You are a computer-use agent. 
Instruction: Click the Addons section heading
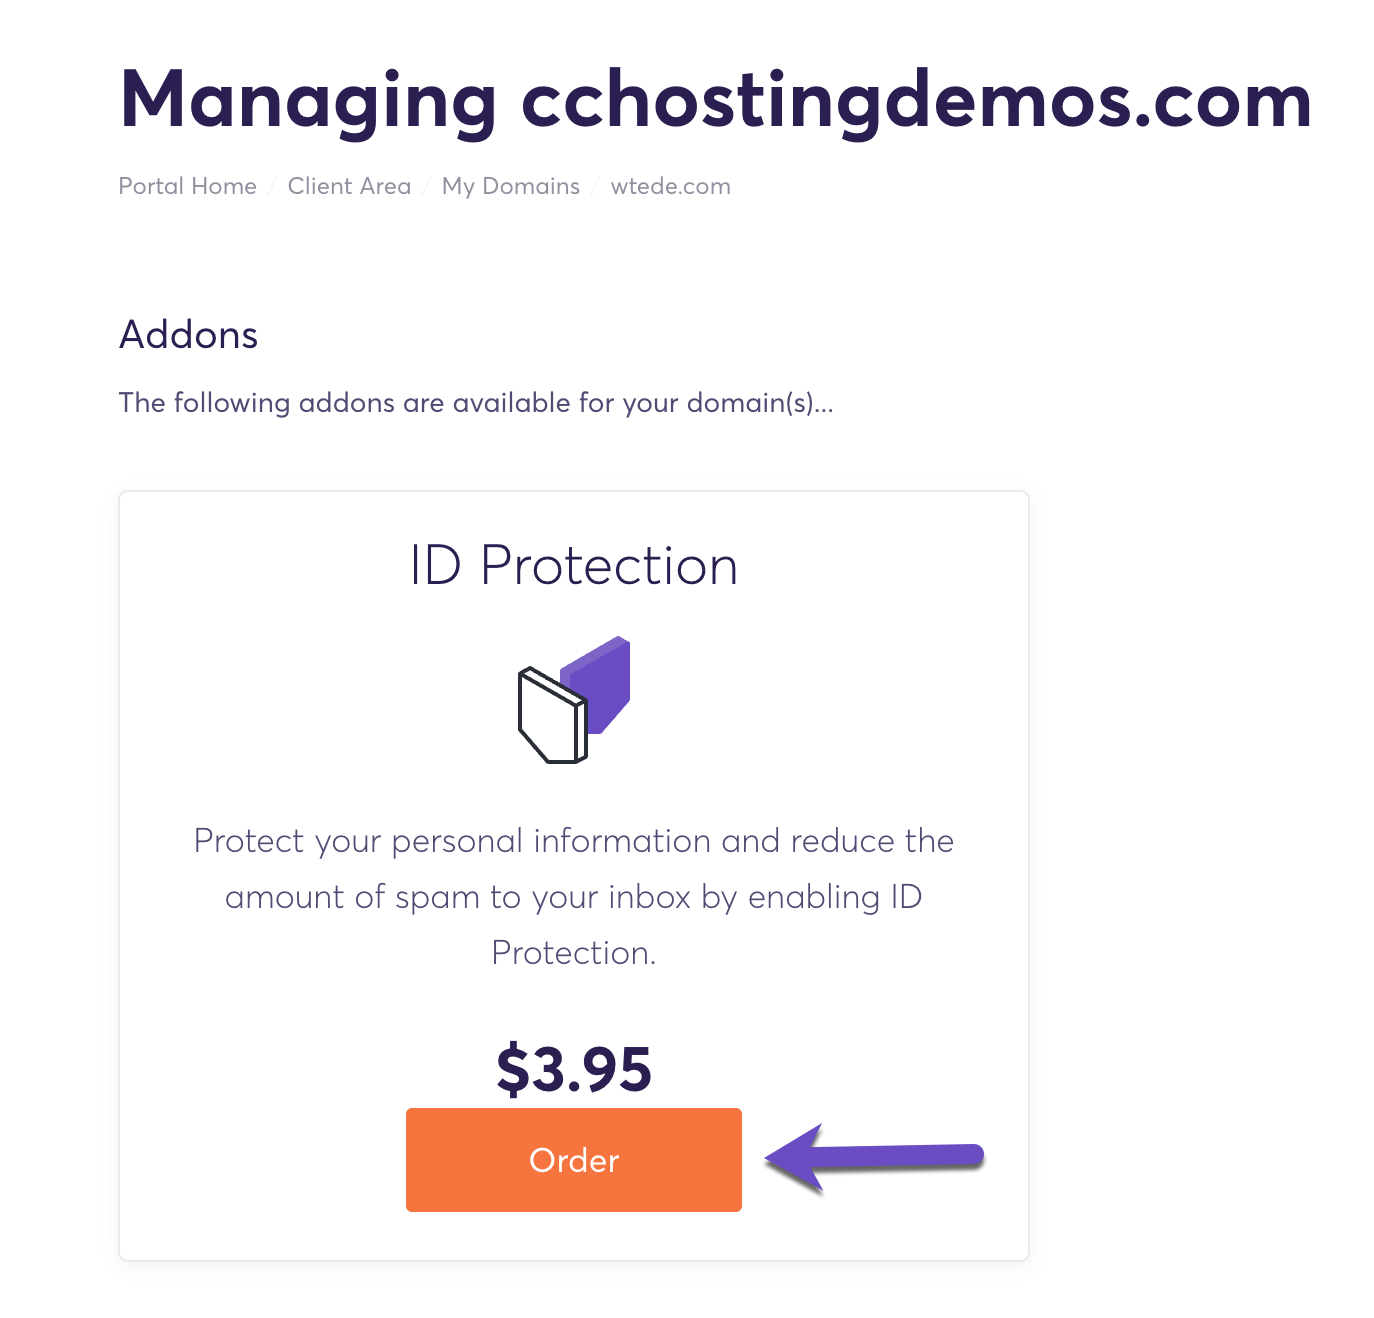tap(188, 334)
